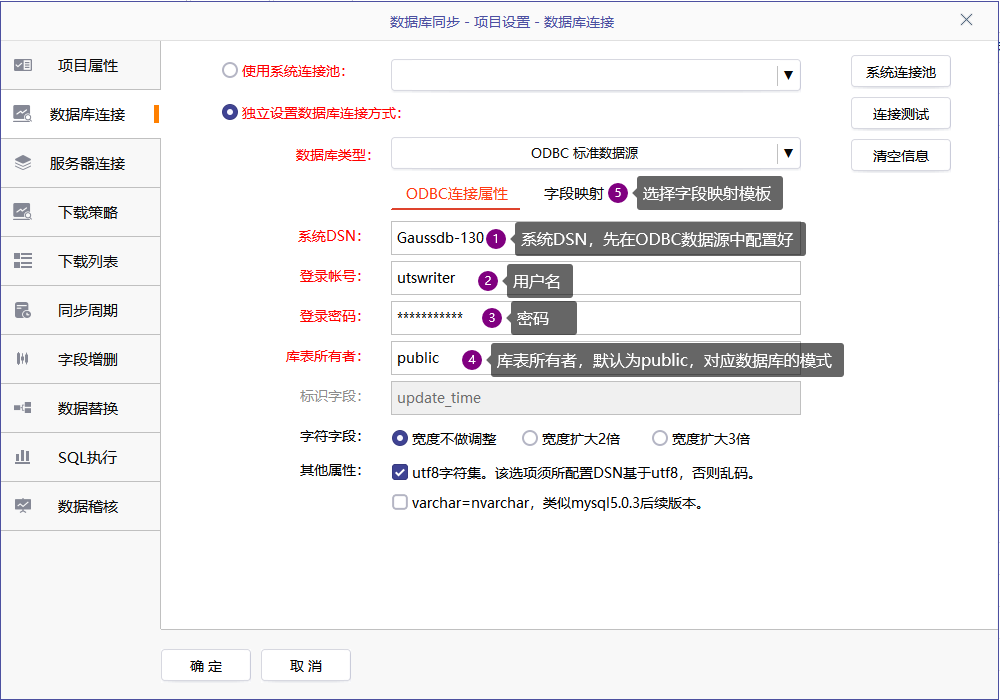Open 数据替换 settings

(x=80, y=409)
